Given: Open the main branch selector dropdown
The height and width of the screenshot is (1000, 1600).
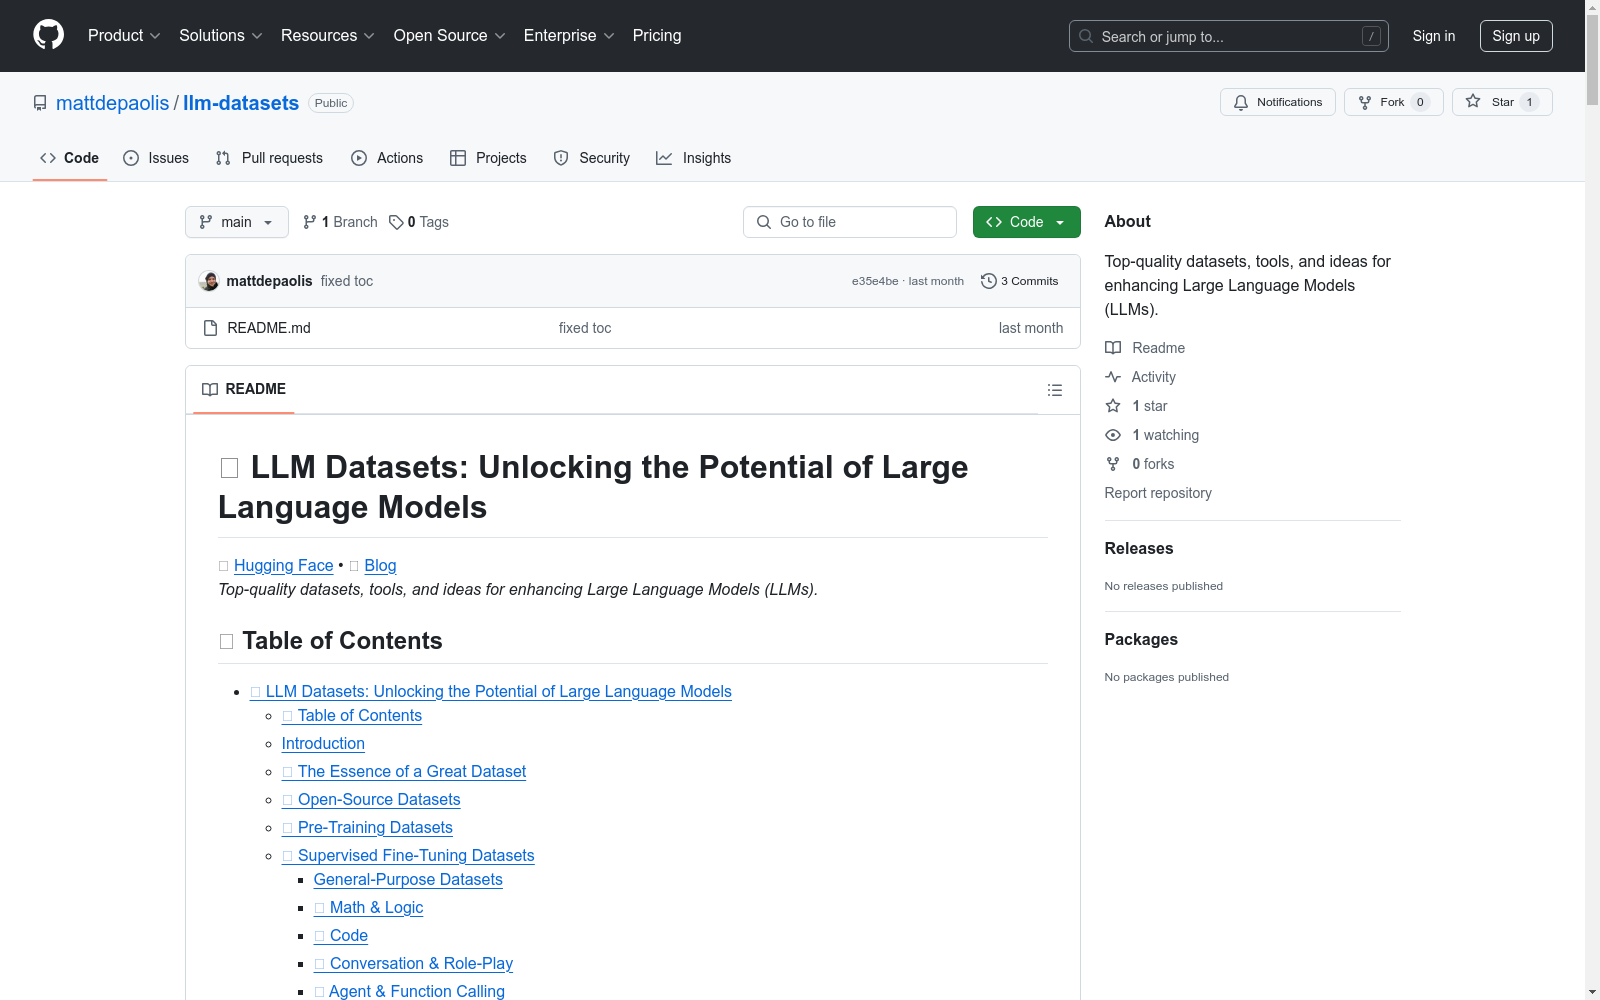Looking at the screenshot, I should 237,222.
